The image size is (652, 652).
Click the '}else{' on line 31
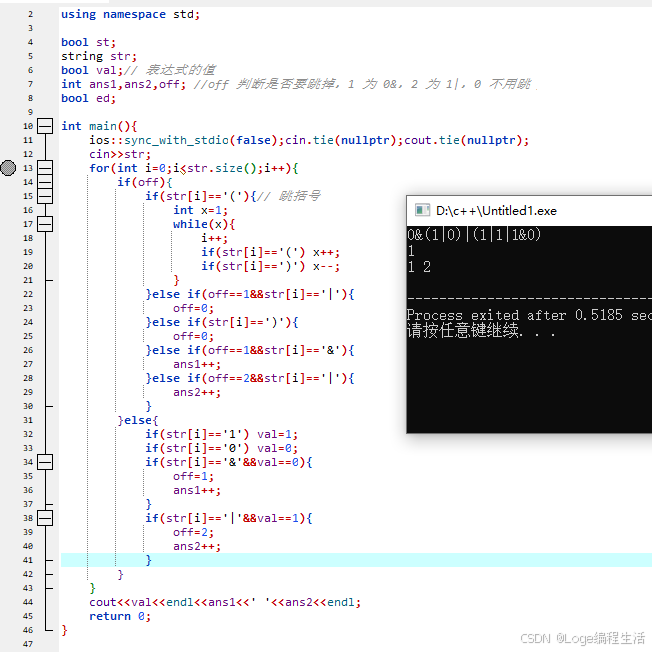138,420
